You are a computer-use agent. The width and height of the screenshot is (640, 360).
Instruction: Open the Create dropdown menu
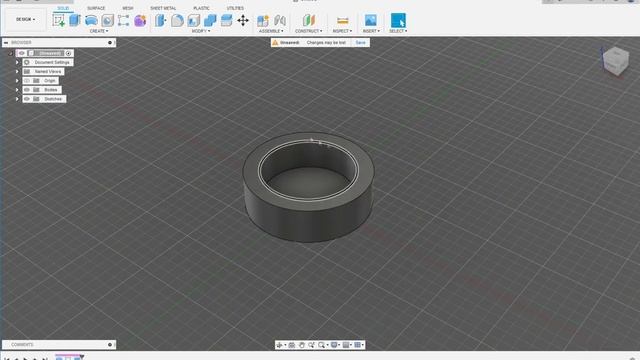(99, 31)
